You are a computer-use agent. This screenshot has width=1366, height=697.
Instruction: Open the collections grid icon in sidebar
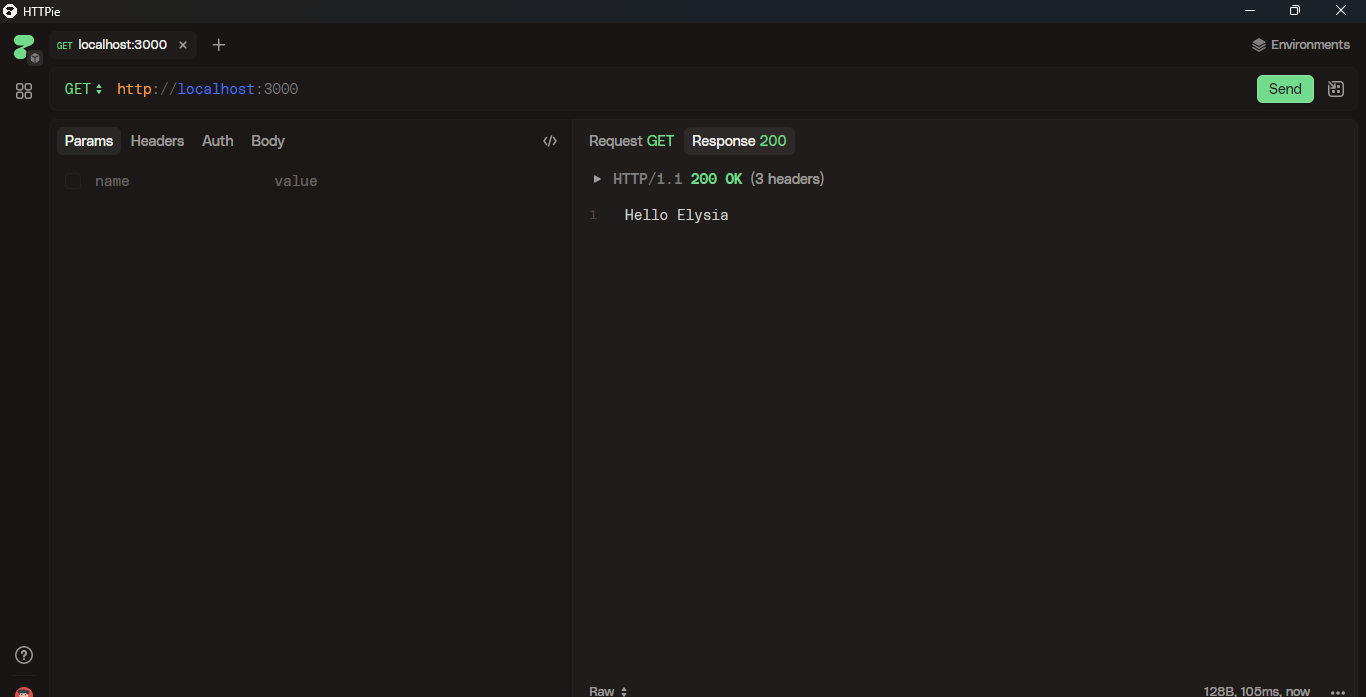24,91
